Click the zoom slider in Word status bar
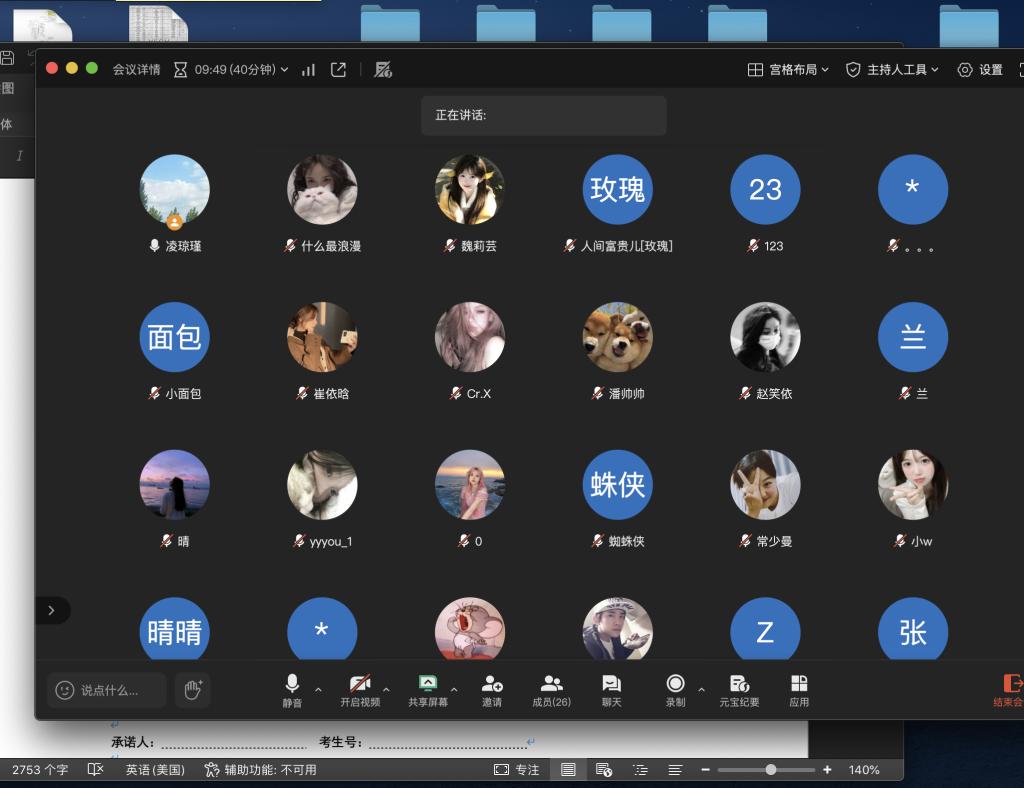 [771, 770]
